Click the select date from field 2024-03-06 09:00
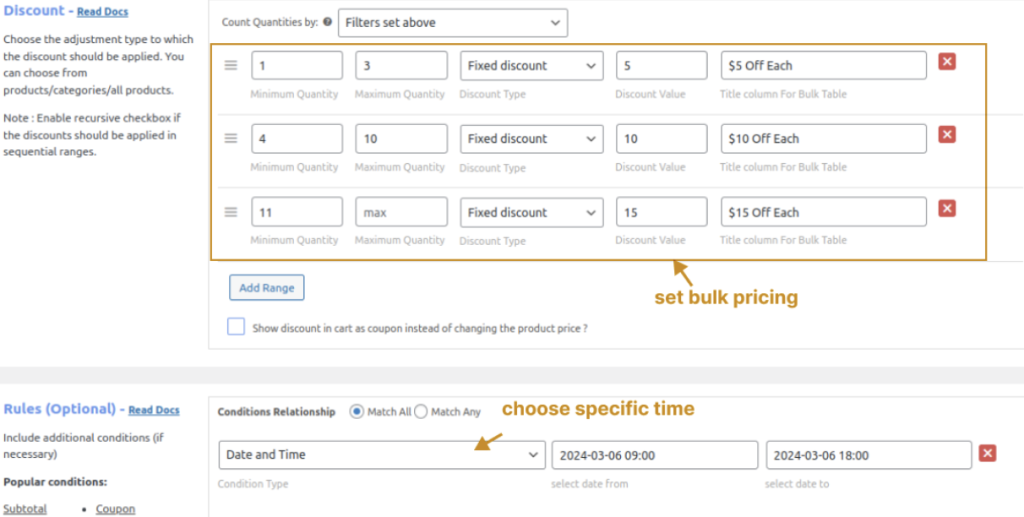Viewport: 1024px width, 517px height. (x=654, y=455)
